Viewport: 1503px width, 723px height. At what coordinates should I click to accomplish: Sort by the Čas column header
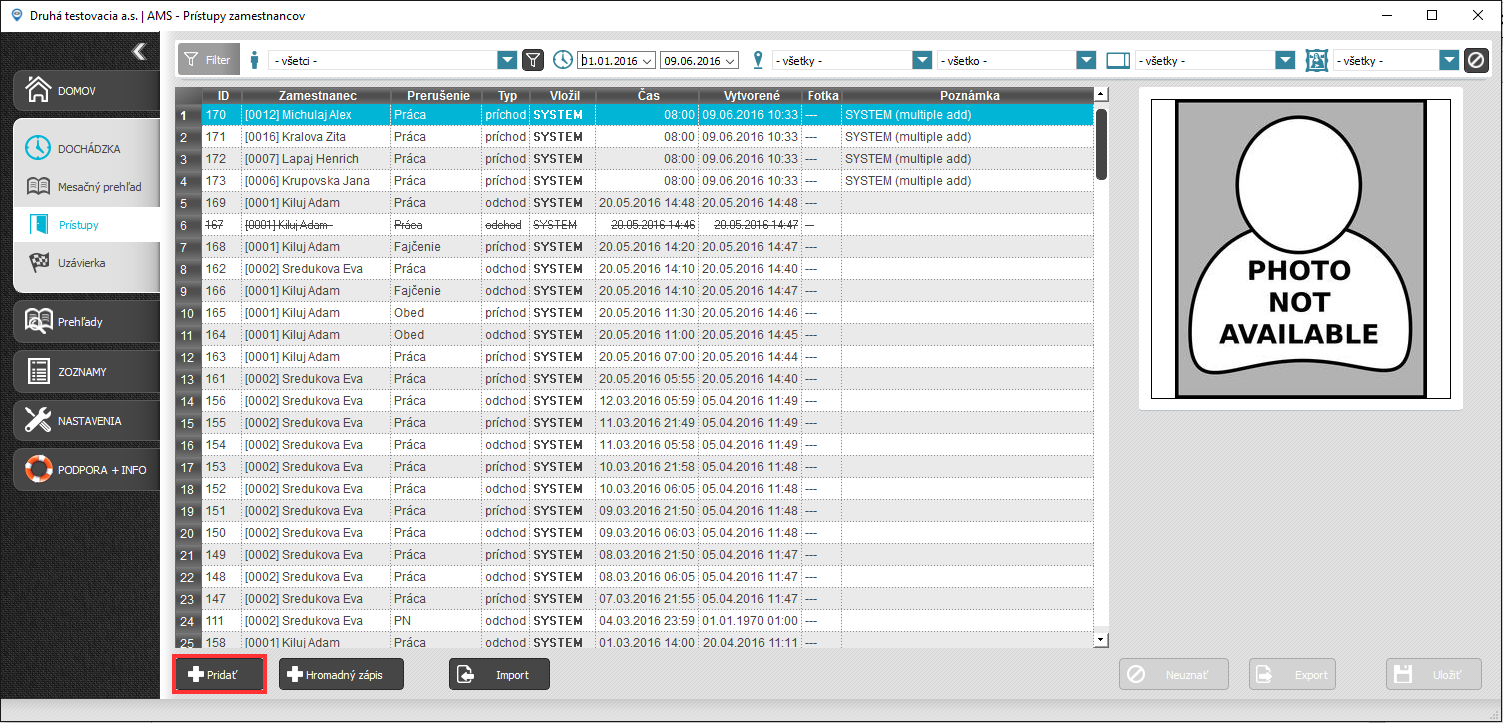(648, 95)
